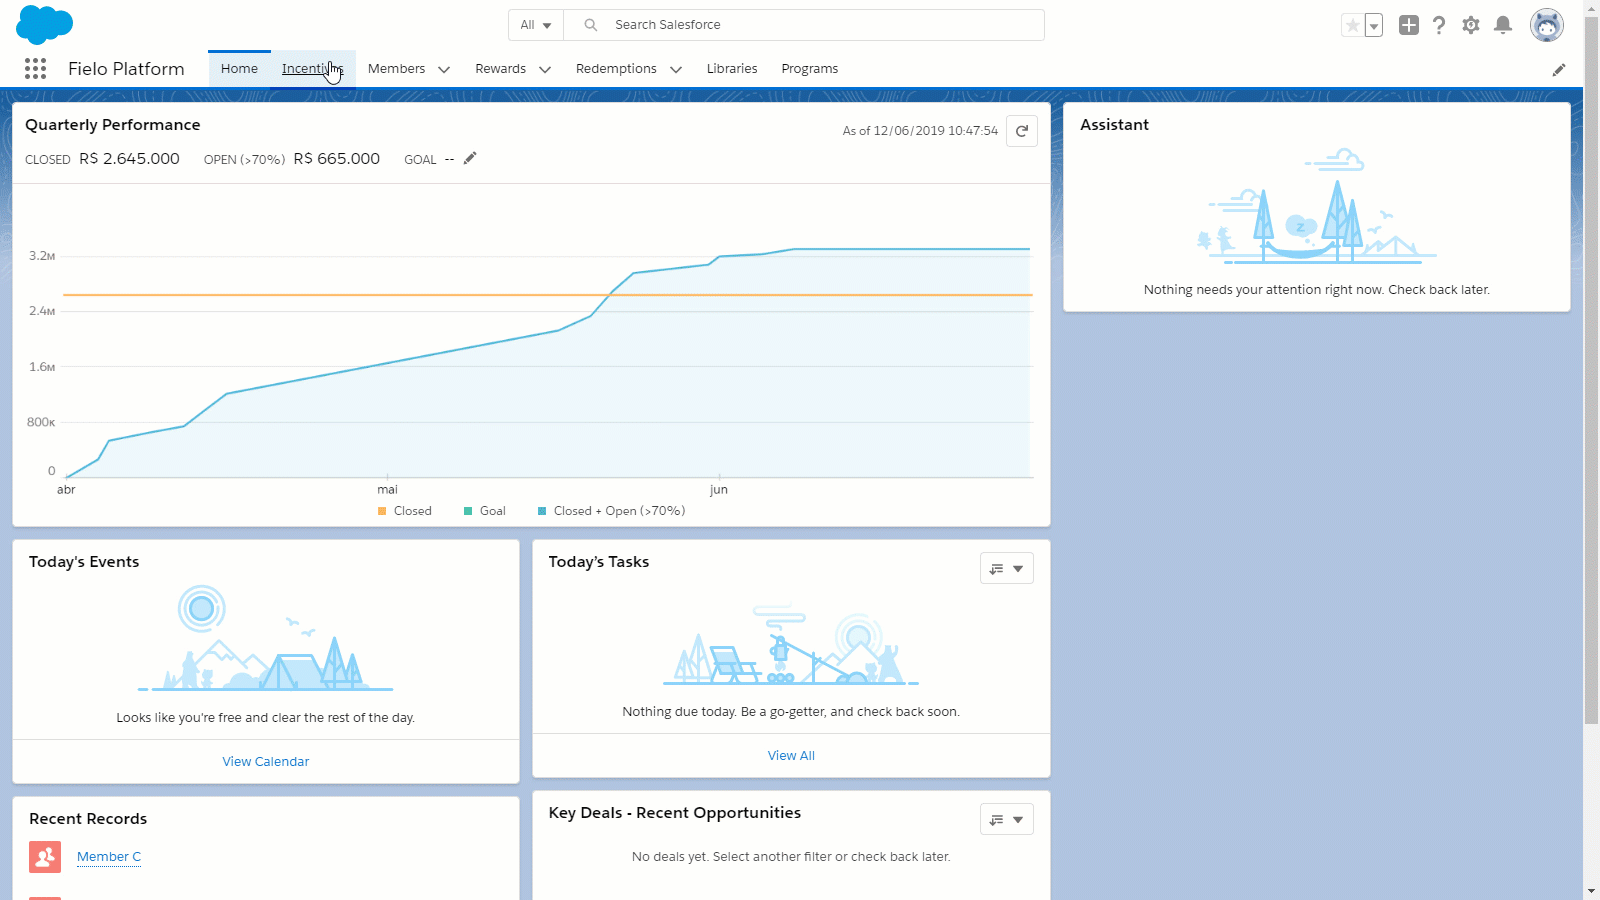Screen dimensions: 1600x900
Task: Open the Rewards tab
Action: (500, 69)
